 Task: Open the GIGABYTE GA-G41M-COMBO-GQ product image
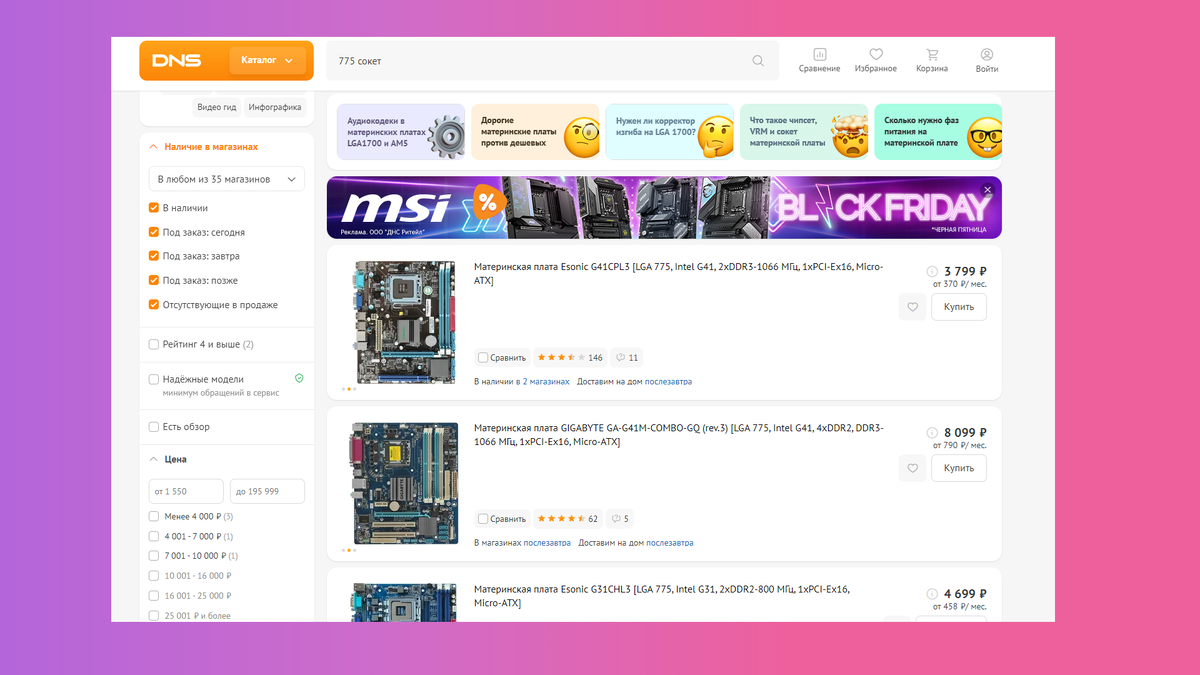pos(404,483)
